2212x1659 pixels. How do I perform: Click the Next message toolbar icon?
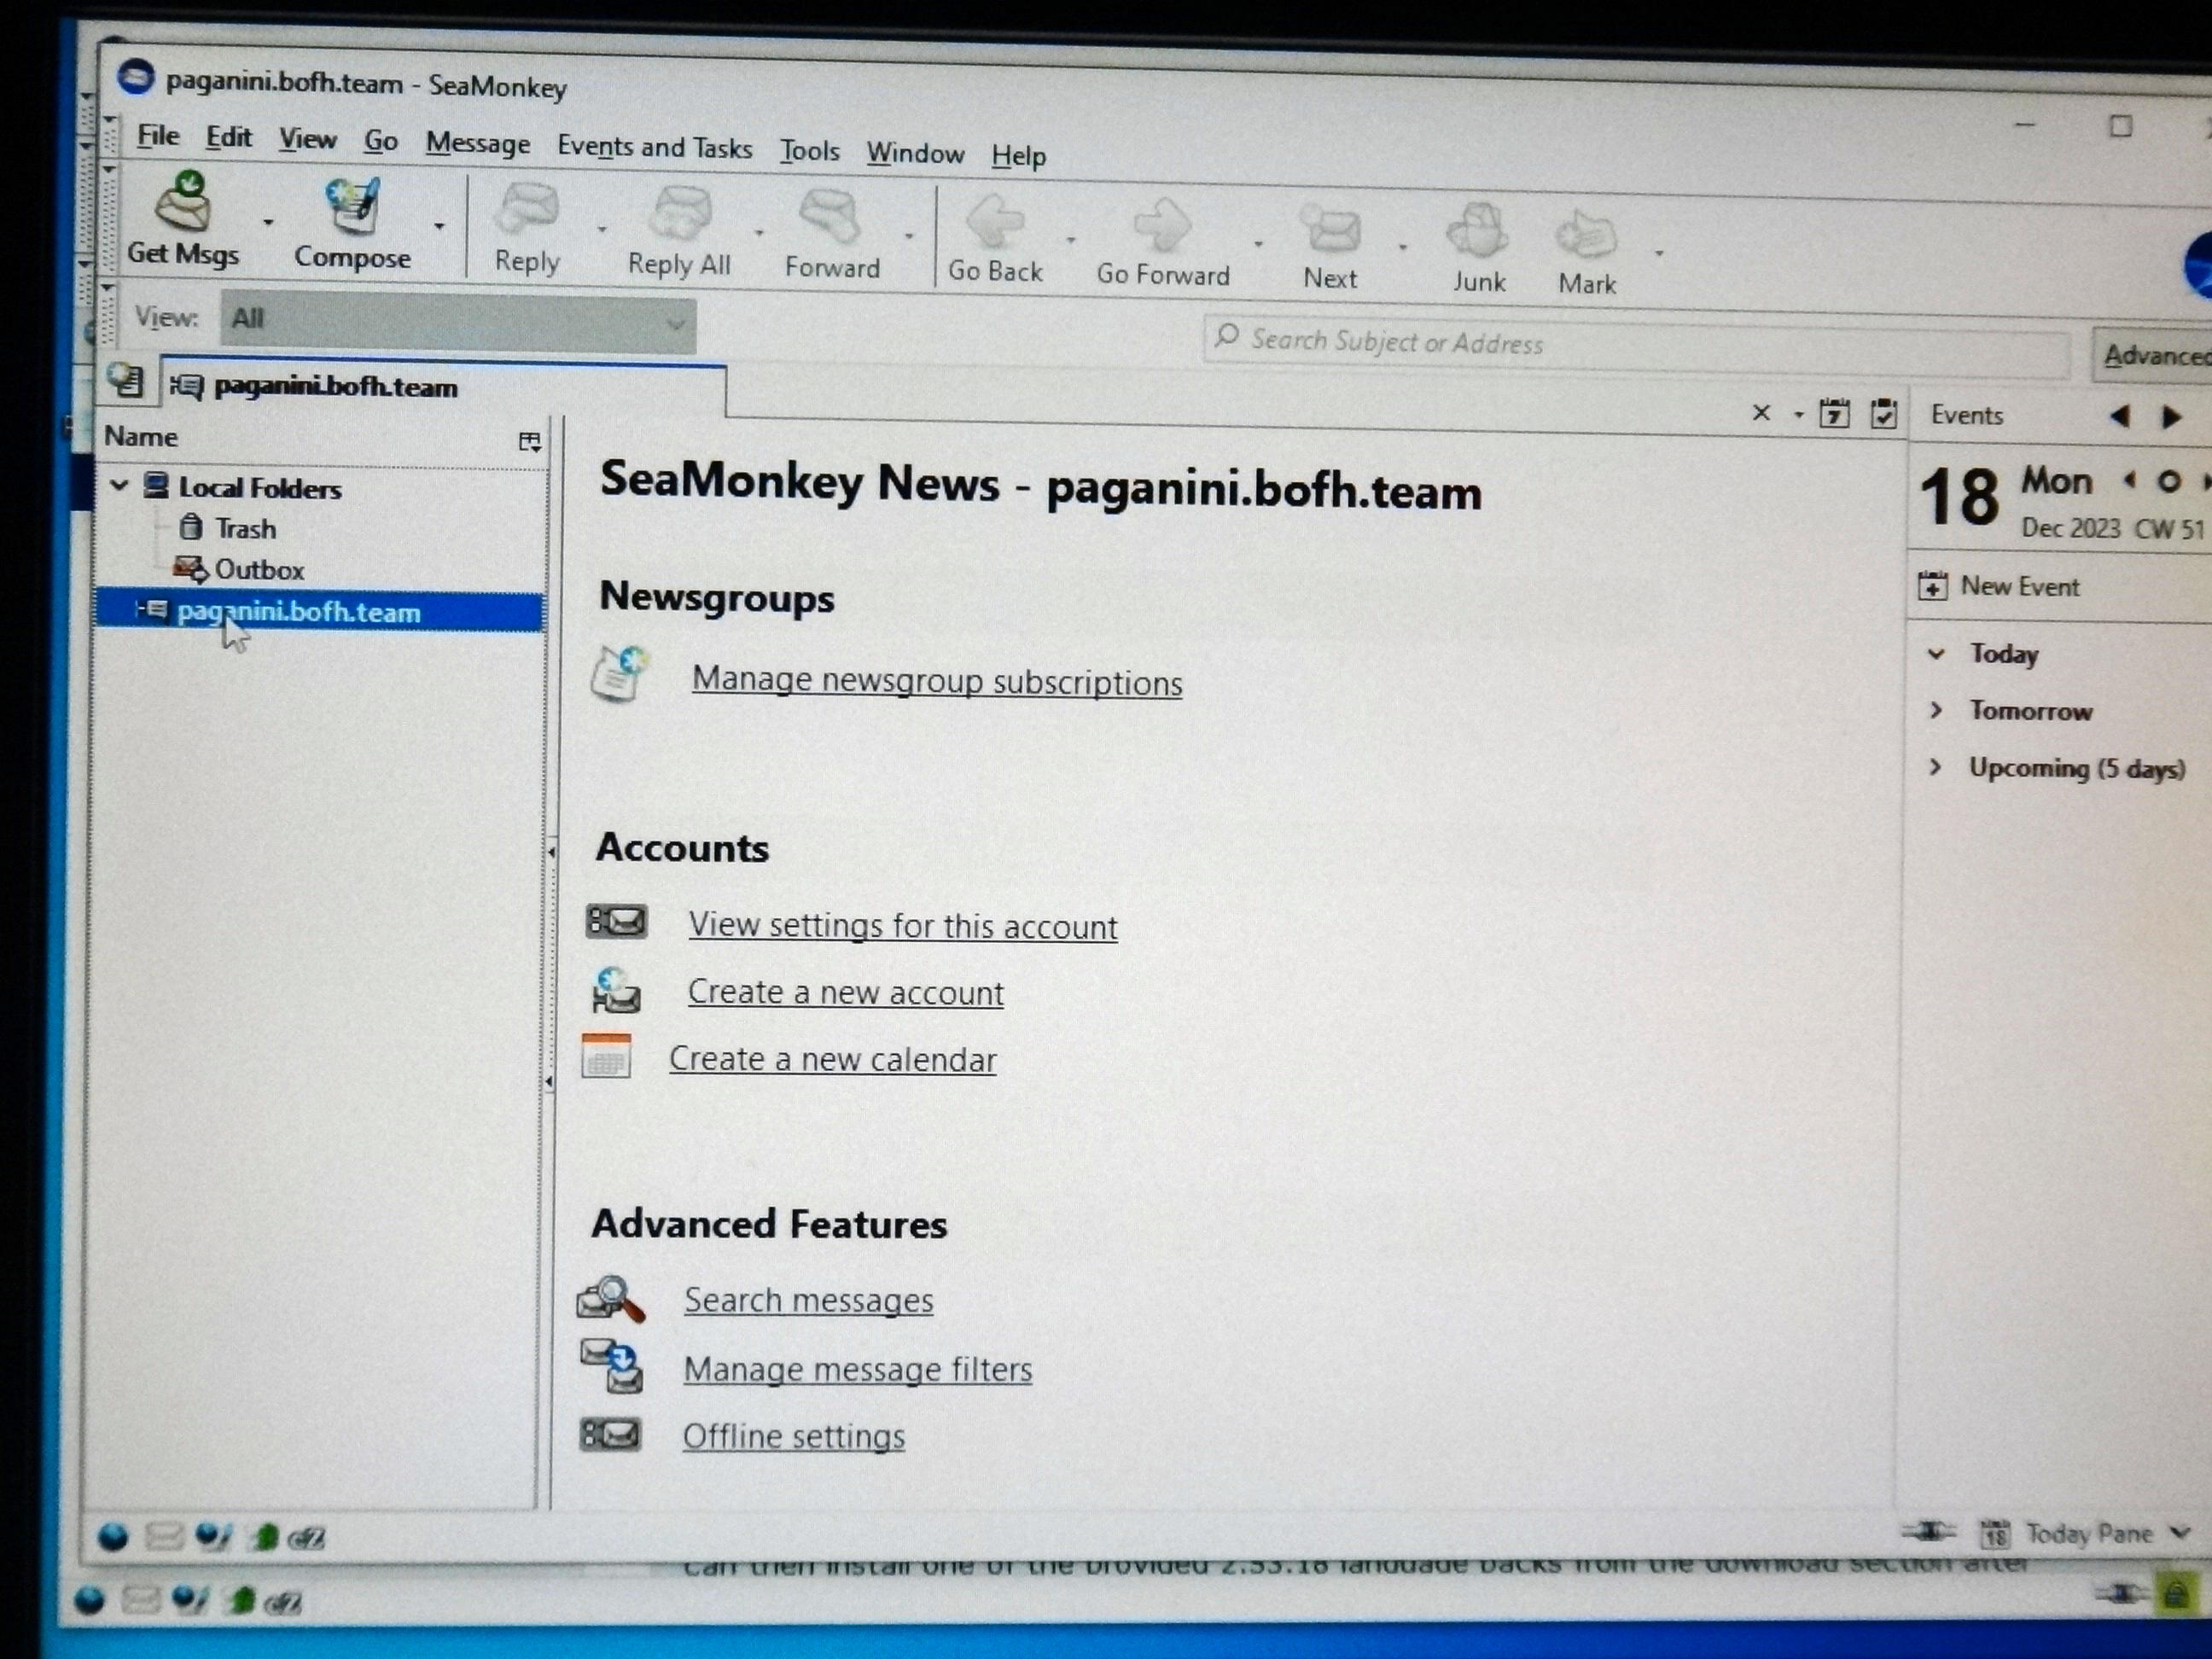[1330, 247]
